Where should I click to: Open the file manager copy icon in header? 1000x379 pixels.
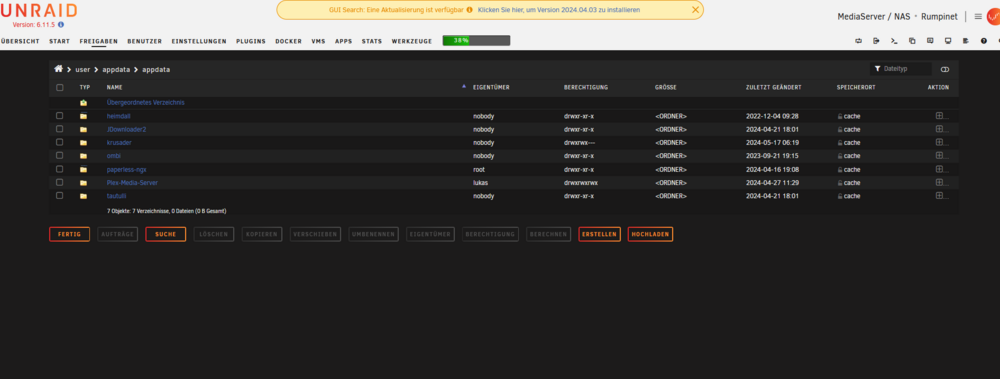(x=912, y=41)
